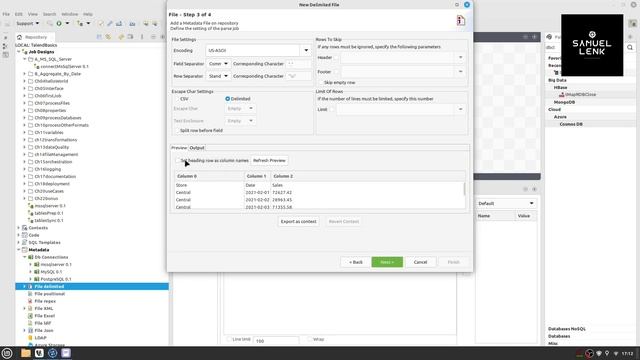Select the Delimited radio option
Screen dimensions: 640x360
227,99
